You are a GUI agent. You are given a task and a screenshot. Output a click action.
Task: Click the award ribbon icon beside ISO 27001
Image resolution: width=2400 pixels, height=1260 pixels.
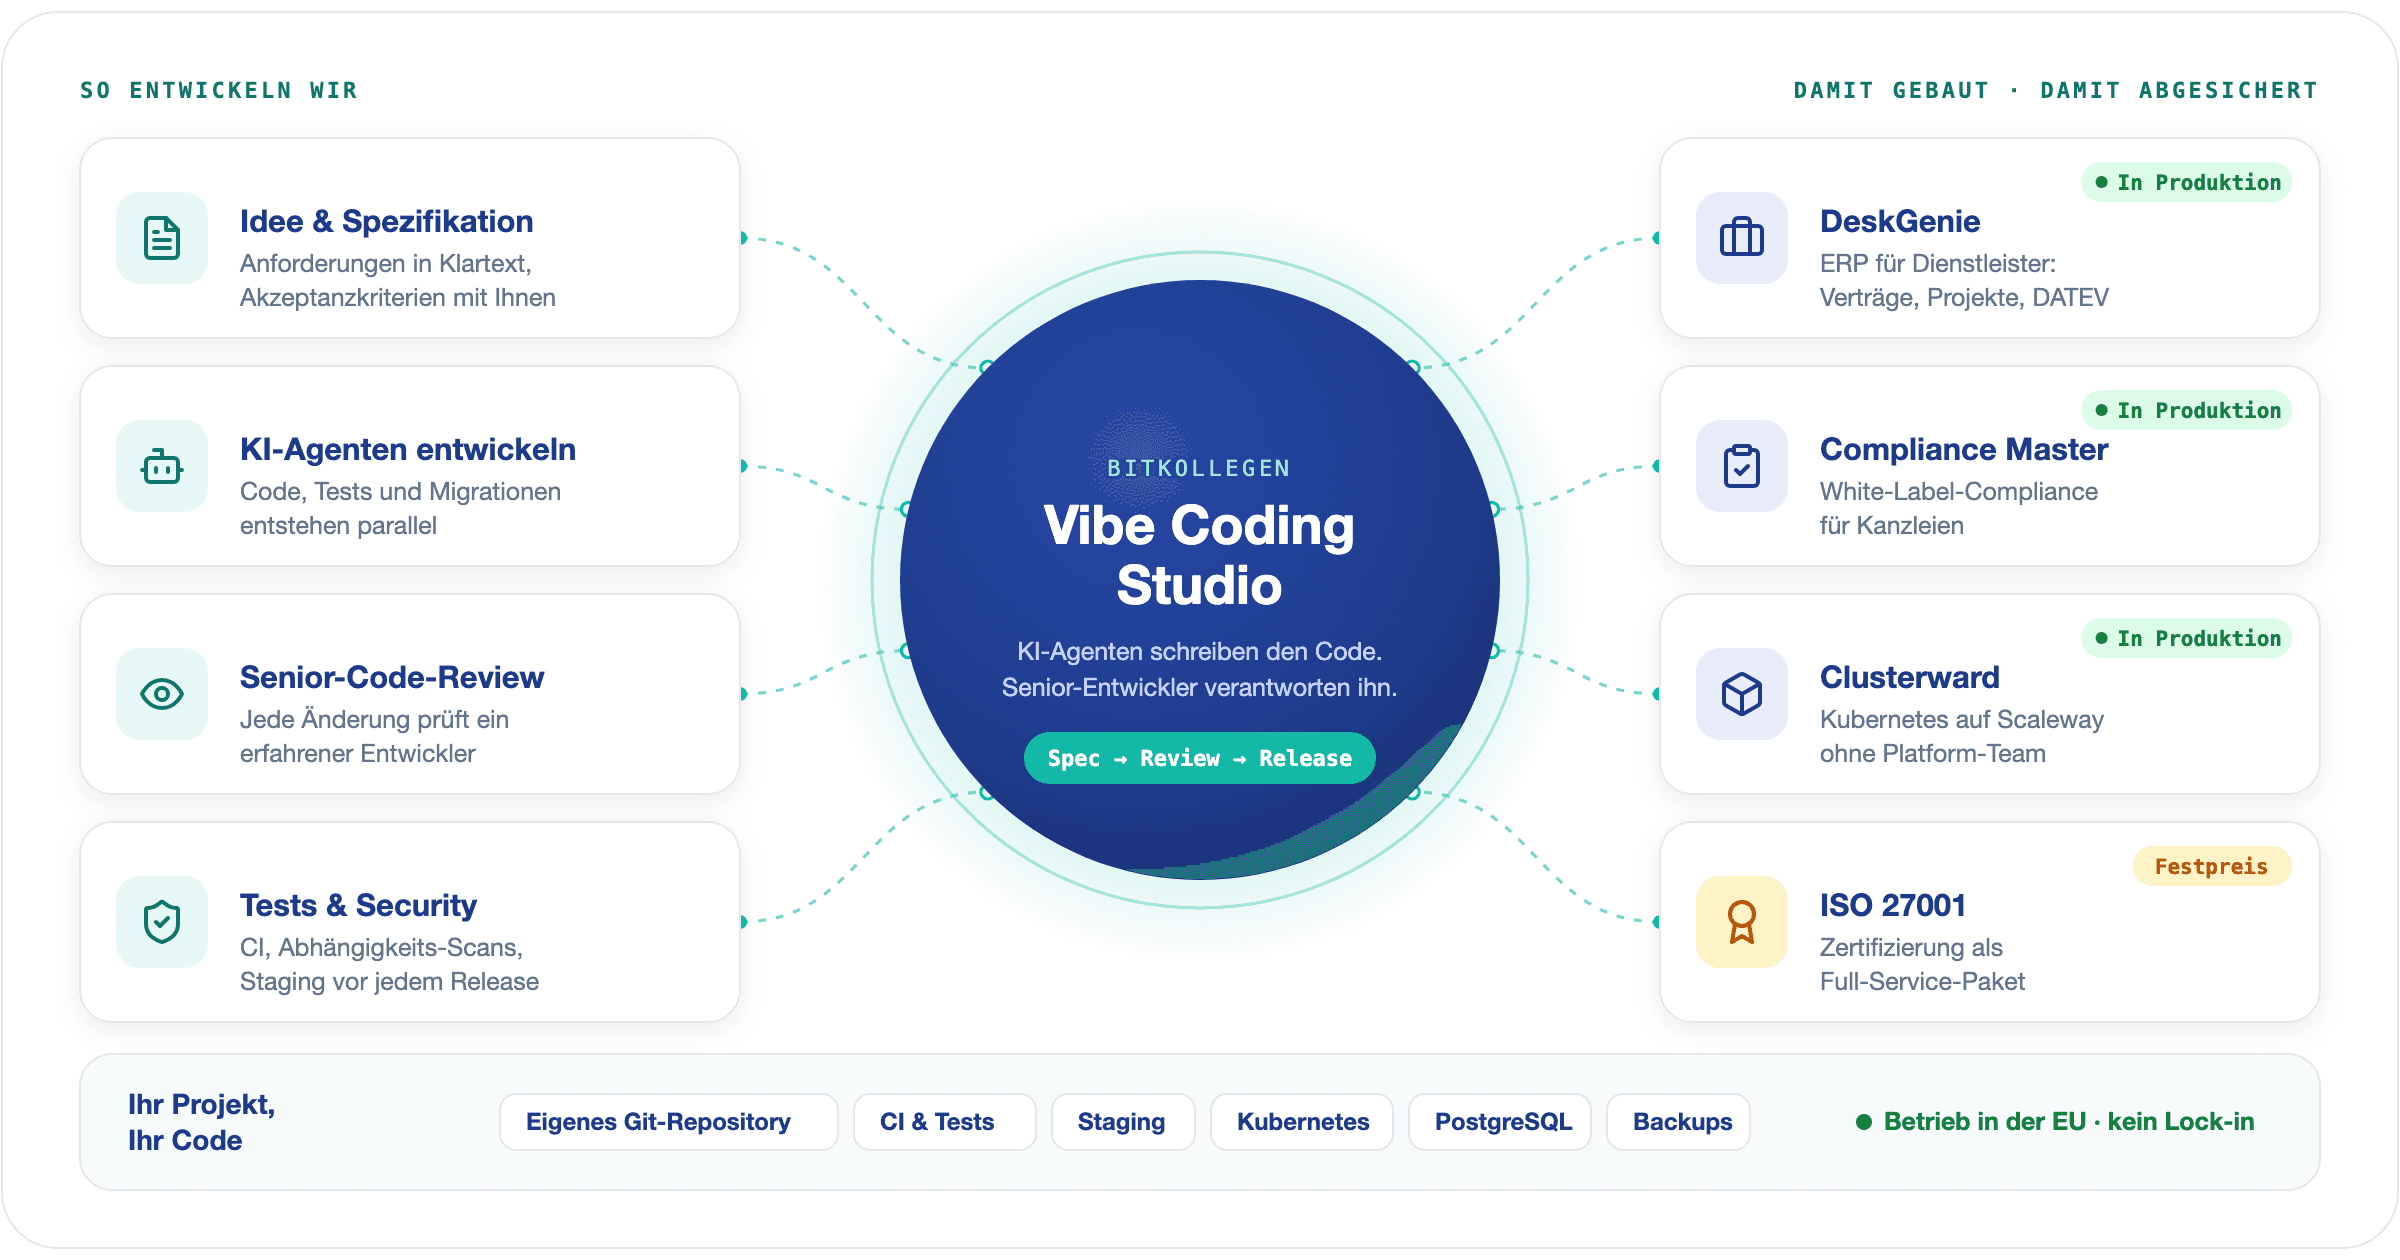click(x=1742, y=922)
